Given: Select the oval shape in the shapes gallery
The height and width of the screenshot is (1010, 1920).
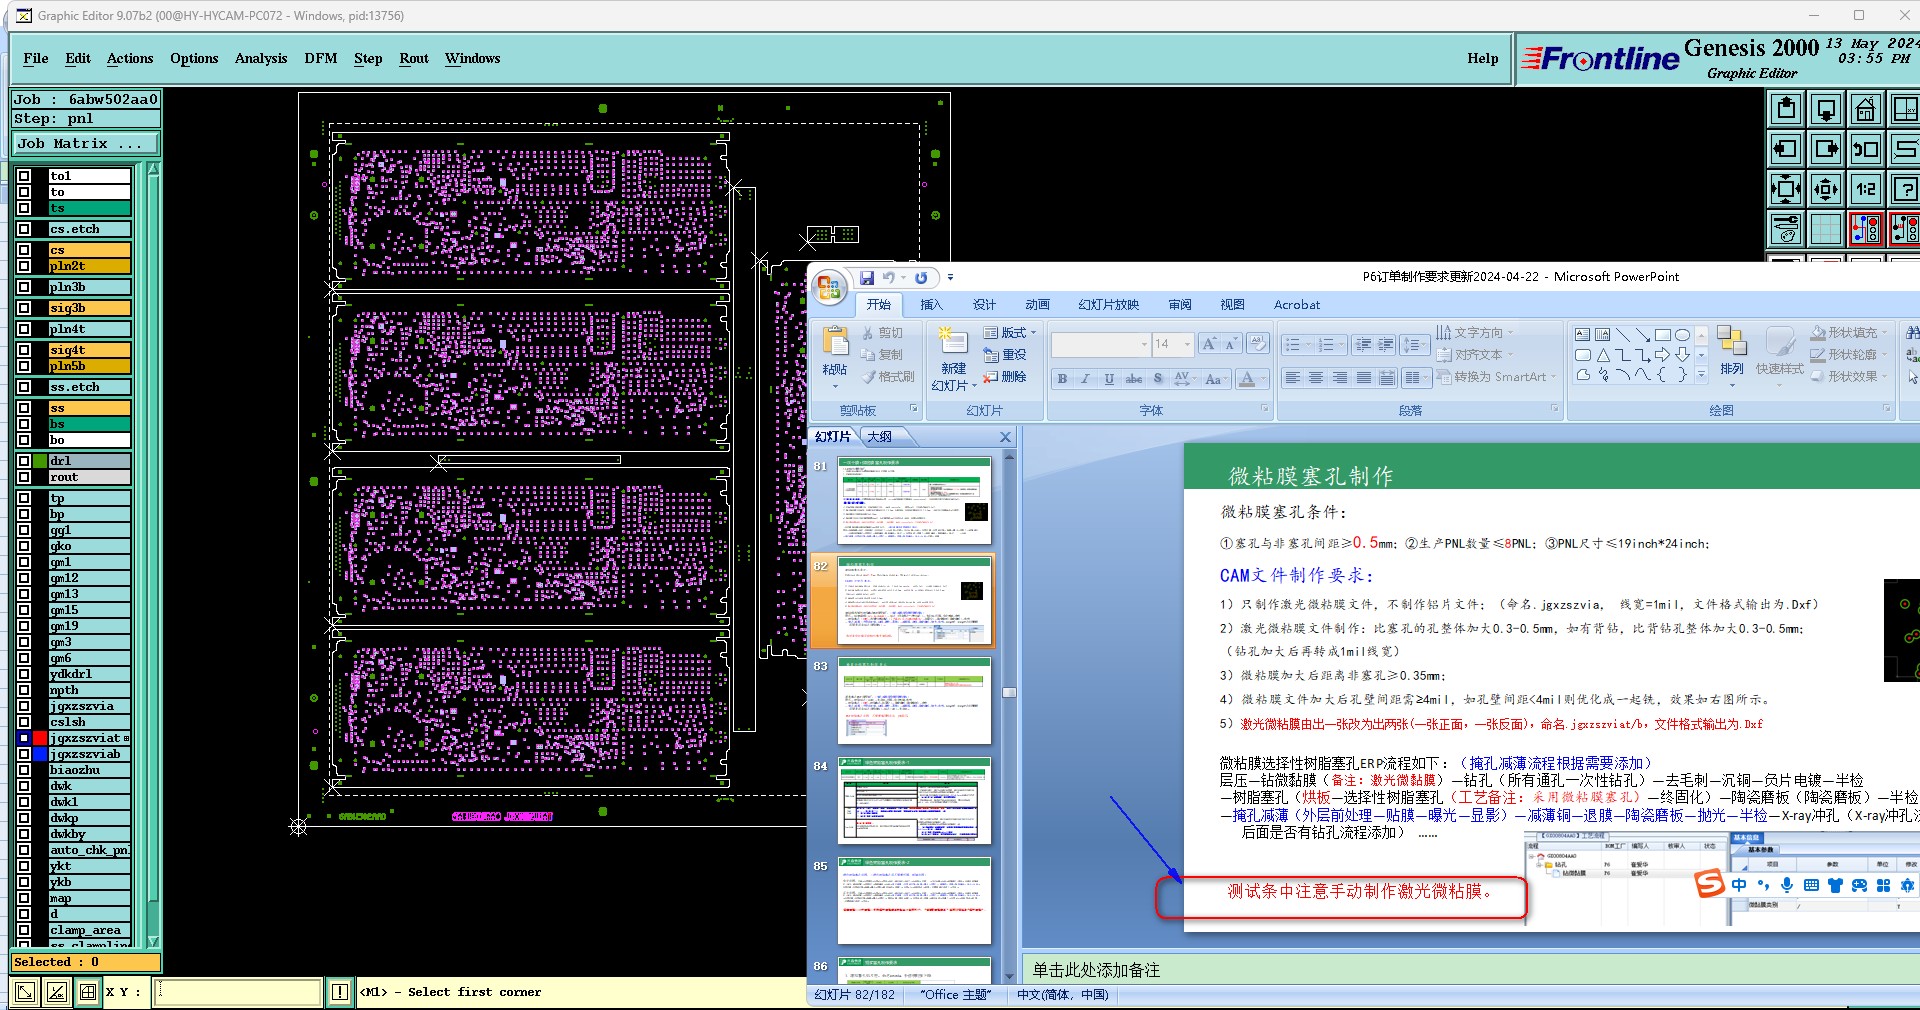Looking at the screenshot, I should (1683, 335).
